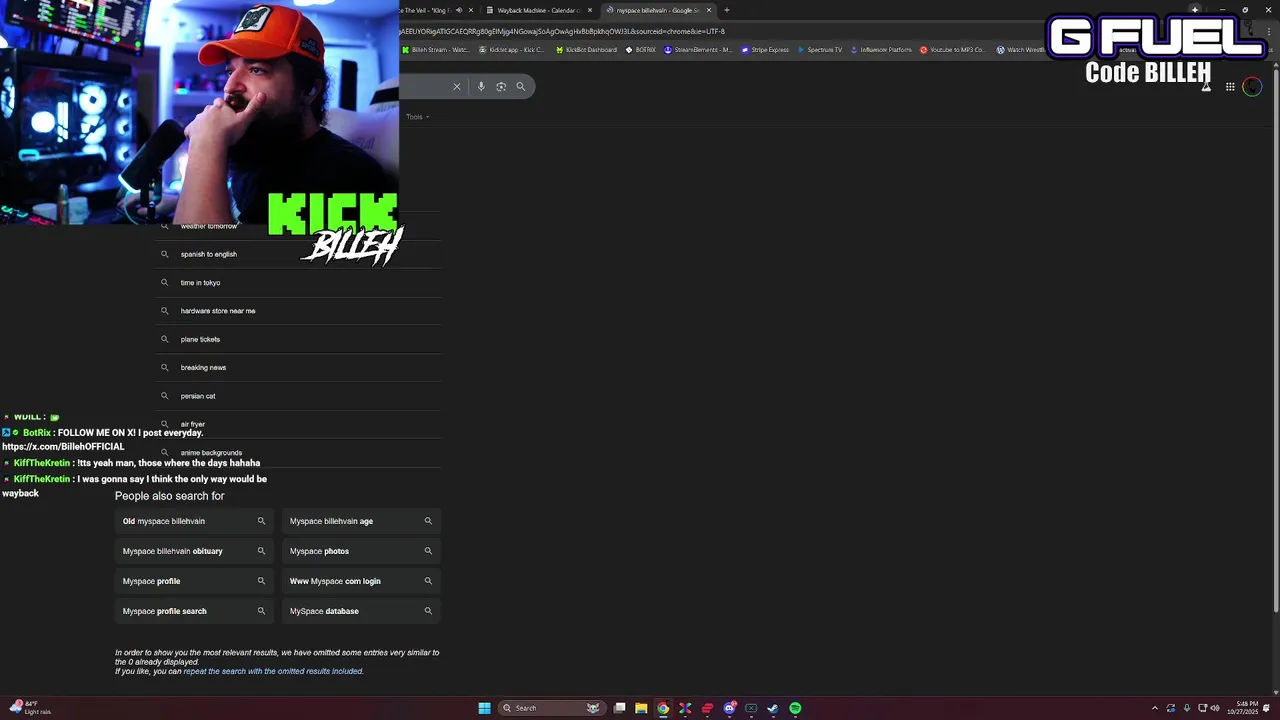Image resolution: width=1280 pixels, height=720 pixels.
Task: Open Search Labs flask icon
Action: (1206, 87)
